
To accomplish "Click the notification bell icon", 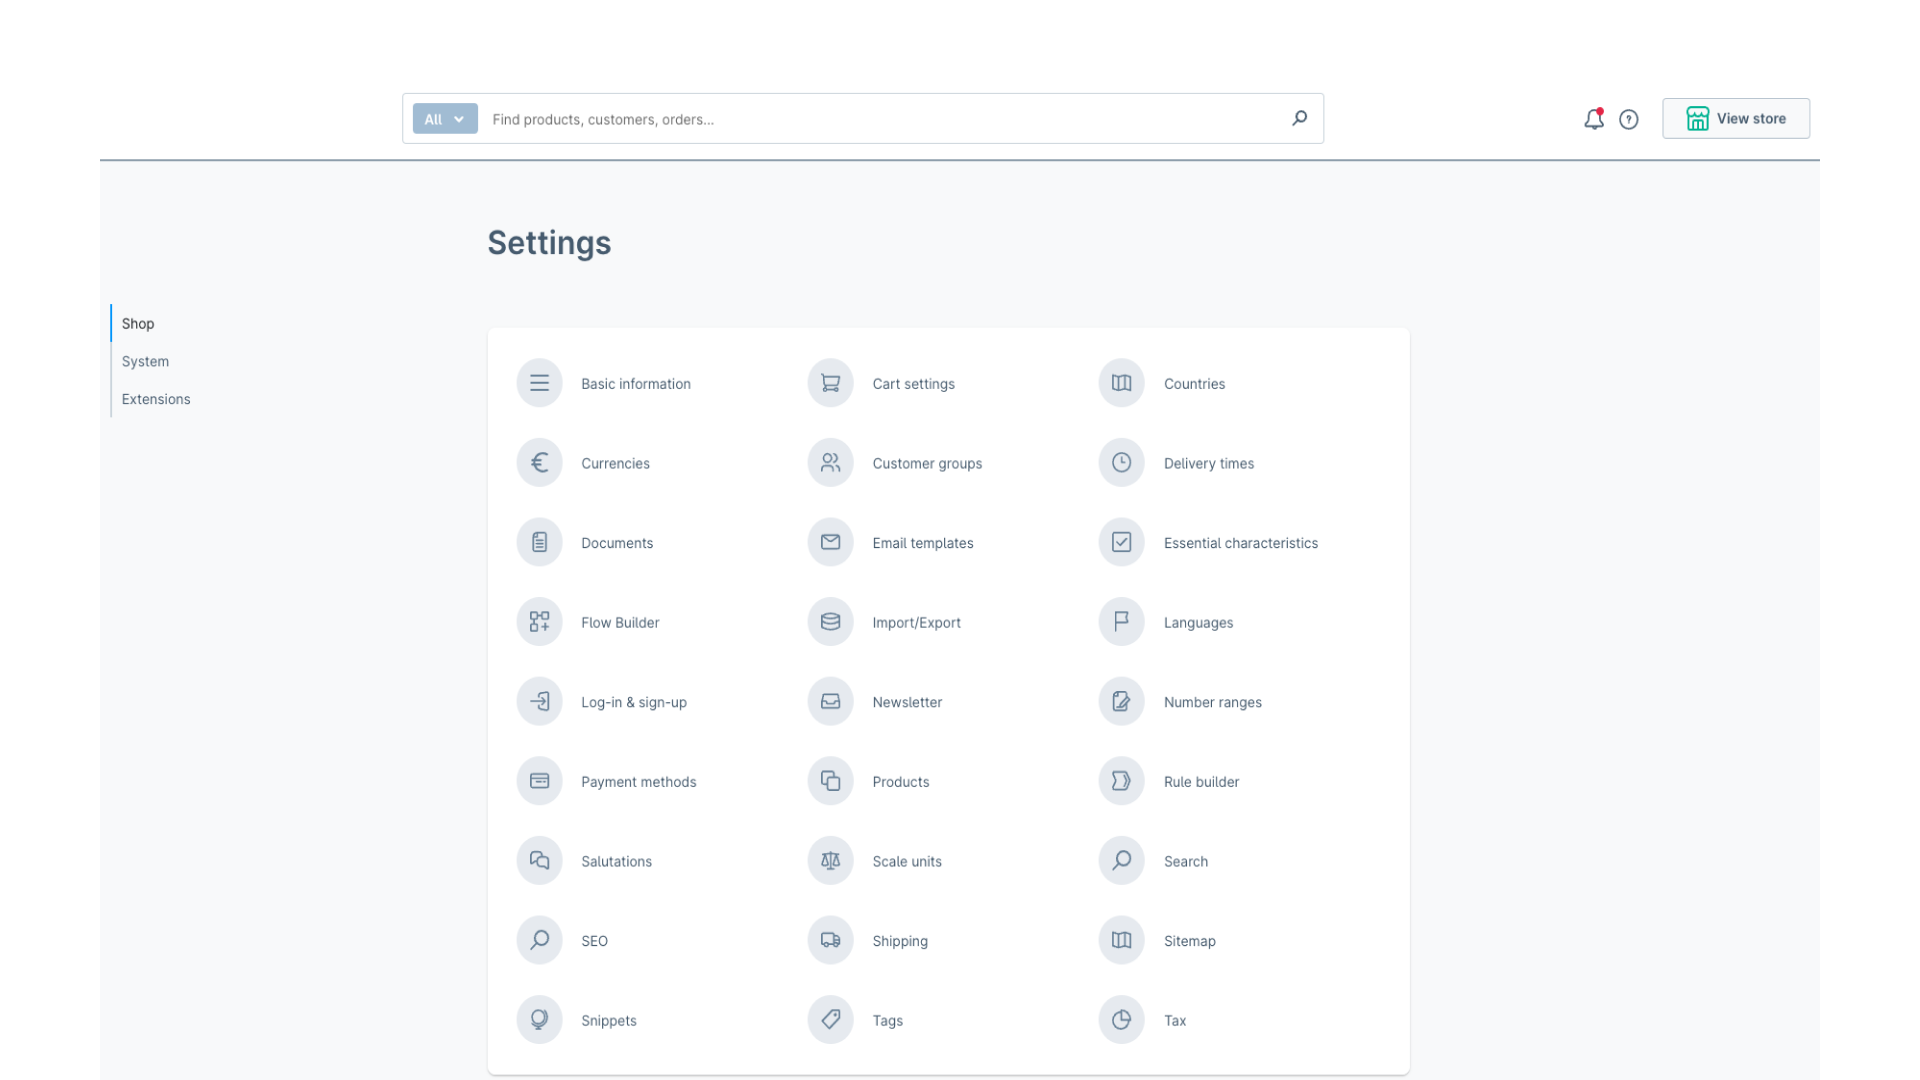I will 1594,117.
